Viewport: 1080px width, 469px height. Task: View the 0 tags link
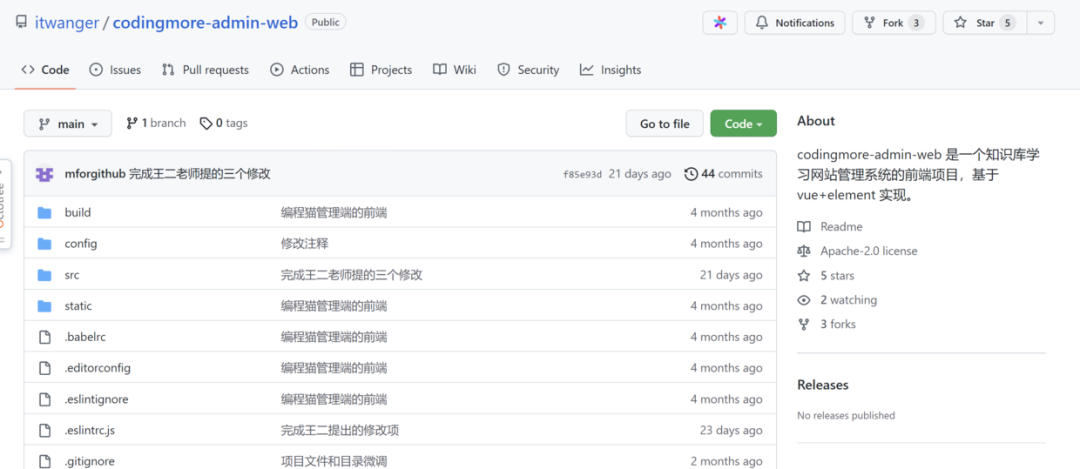tap(224, 123)
